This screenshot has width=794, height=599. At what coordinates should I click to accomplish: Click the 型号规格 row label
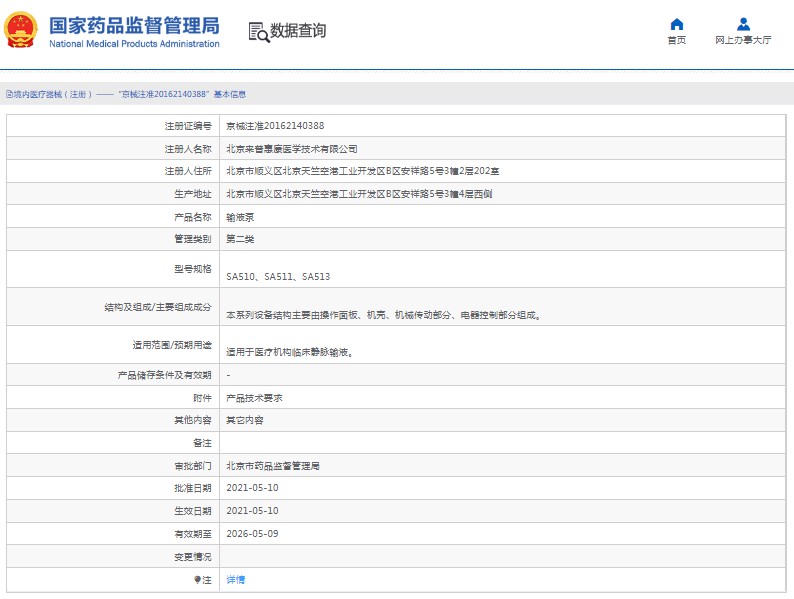coord(193,269)
